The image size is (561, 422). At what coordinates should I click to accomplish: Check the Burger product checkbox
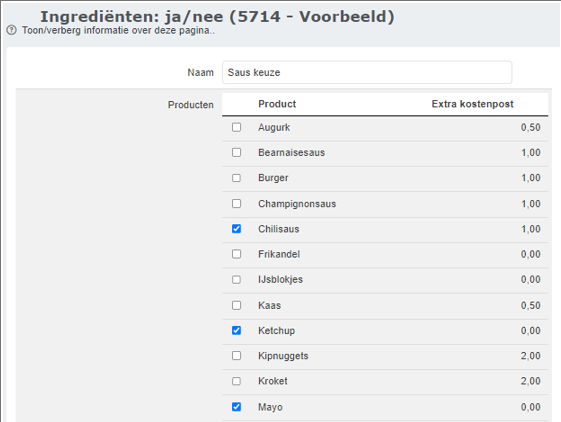coord(236,178)
